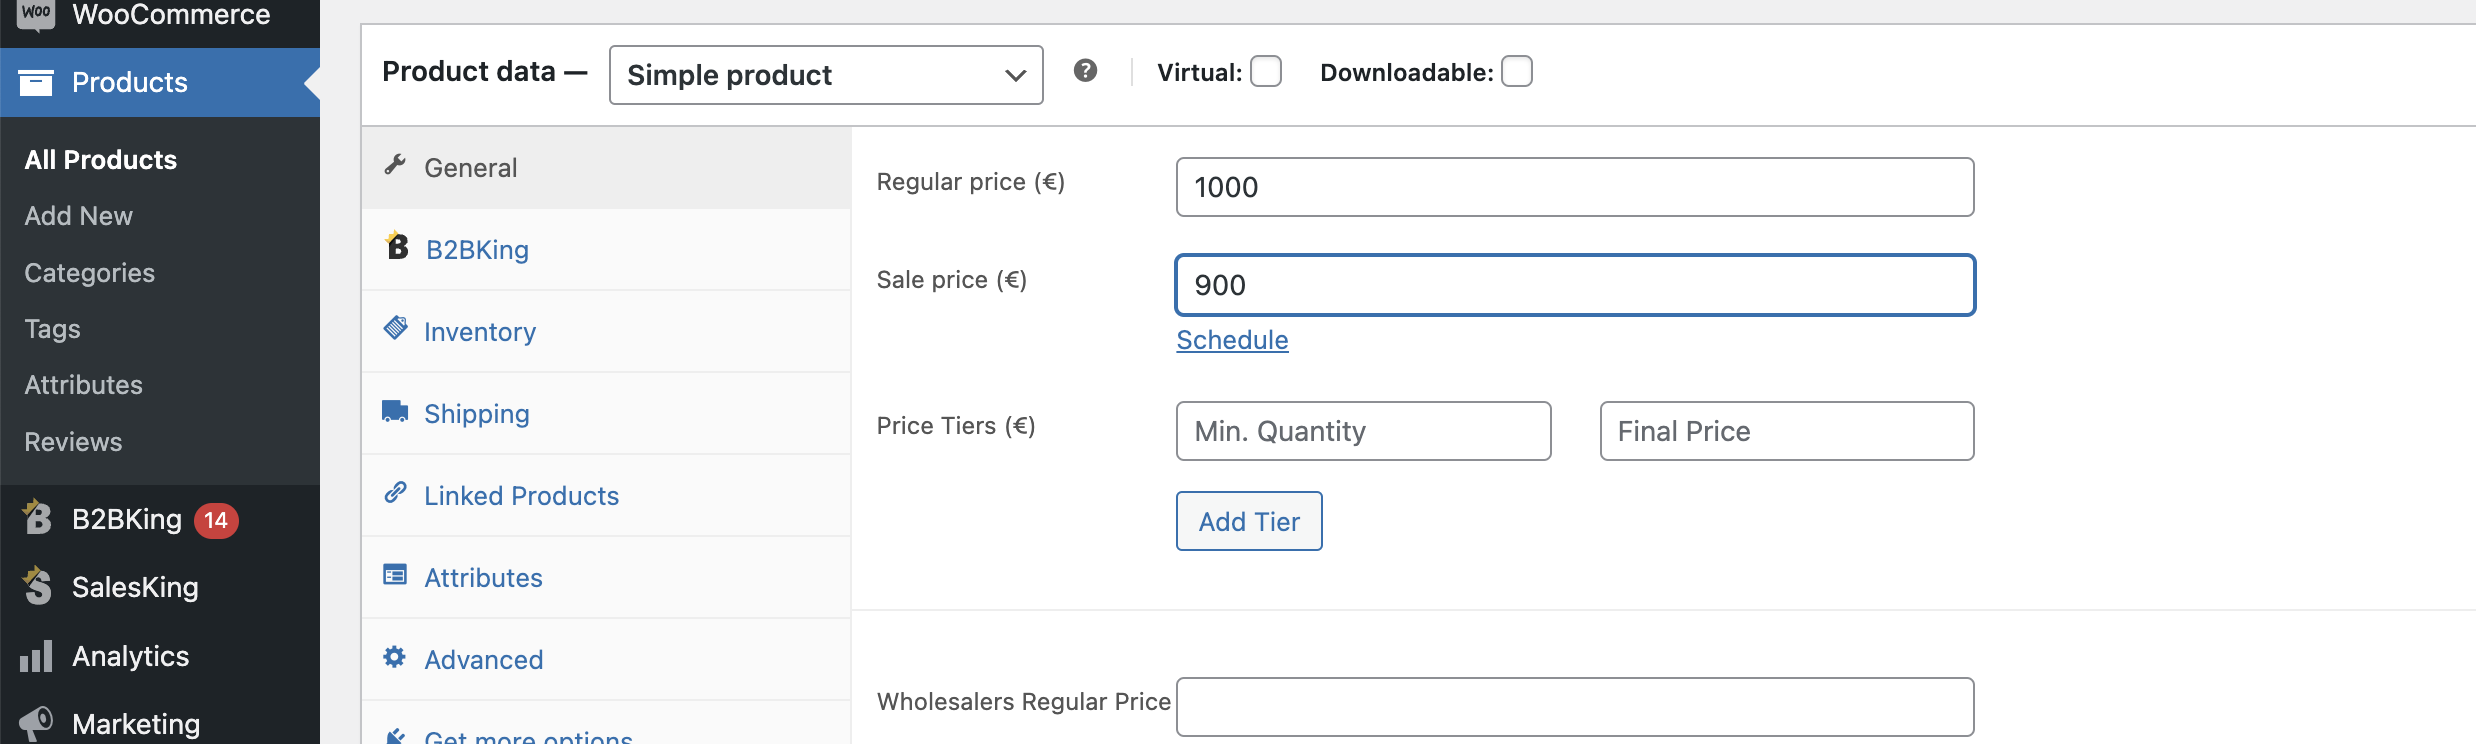Open Tags in Products submenu
The image size is (2476, 744).
pos(53,329)
